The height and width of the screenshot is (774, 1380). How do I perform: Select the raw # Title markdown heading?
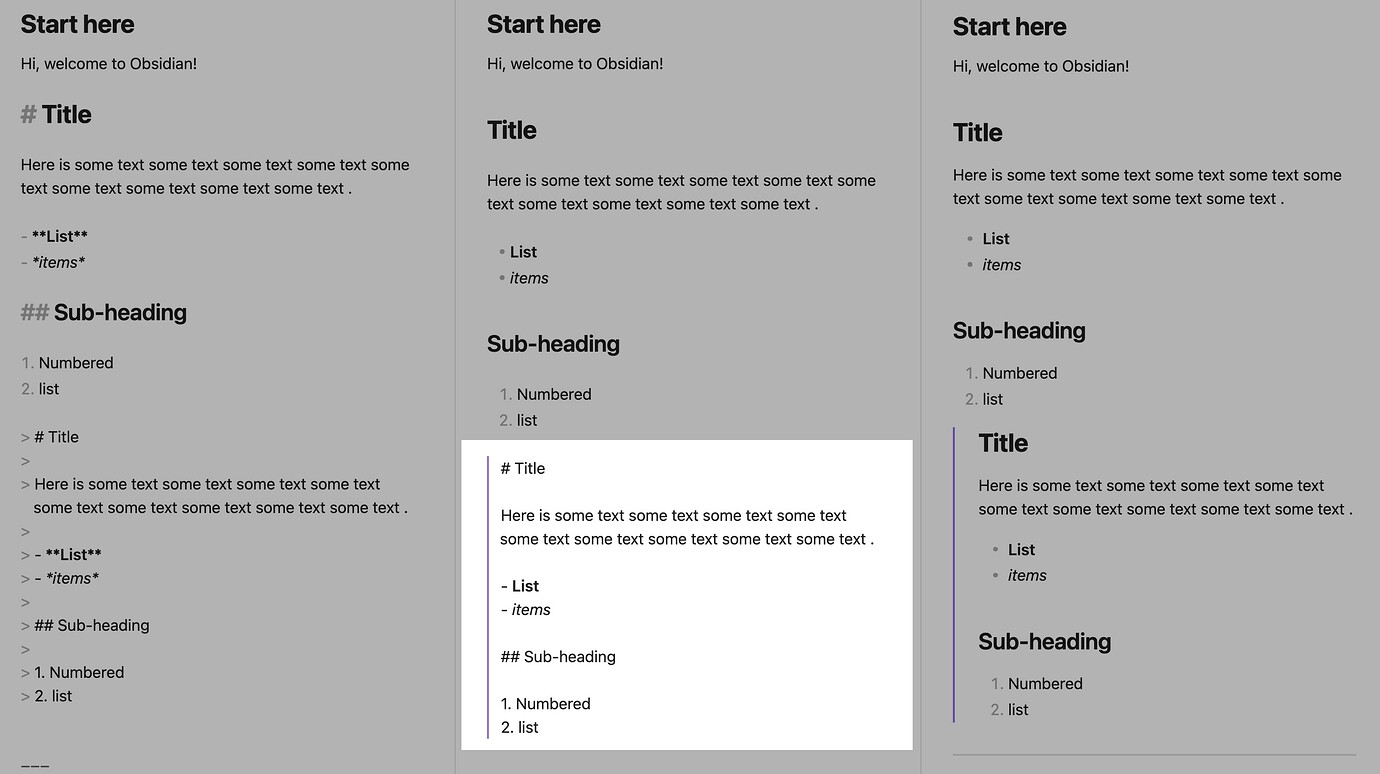tap(55, 114)
